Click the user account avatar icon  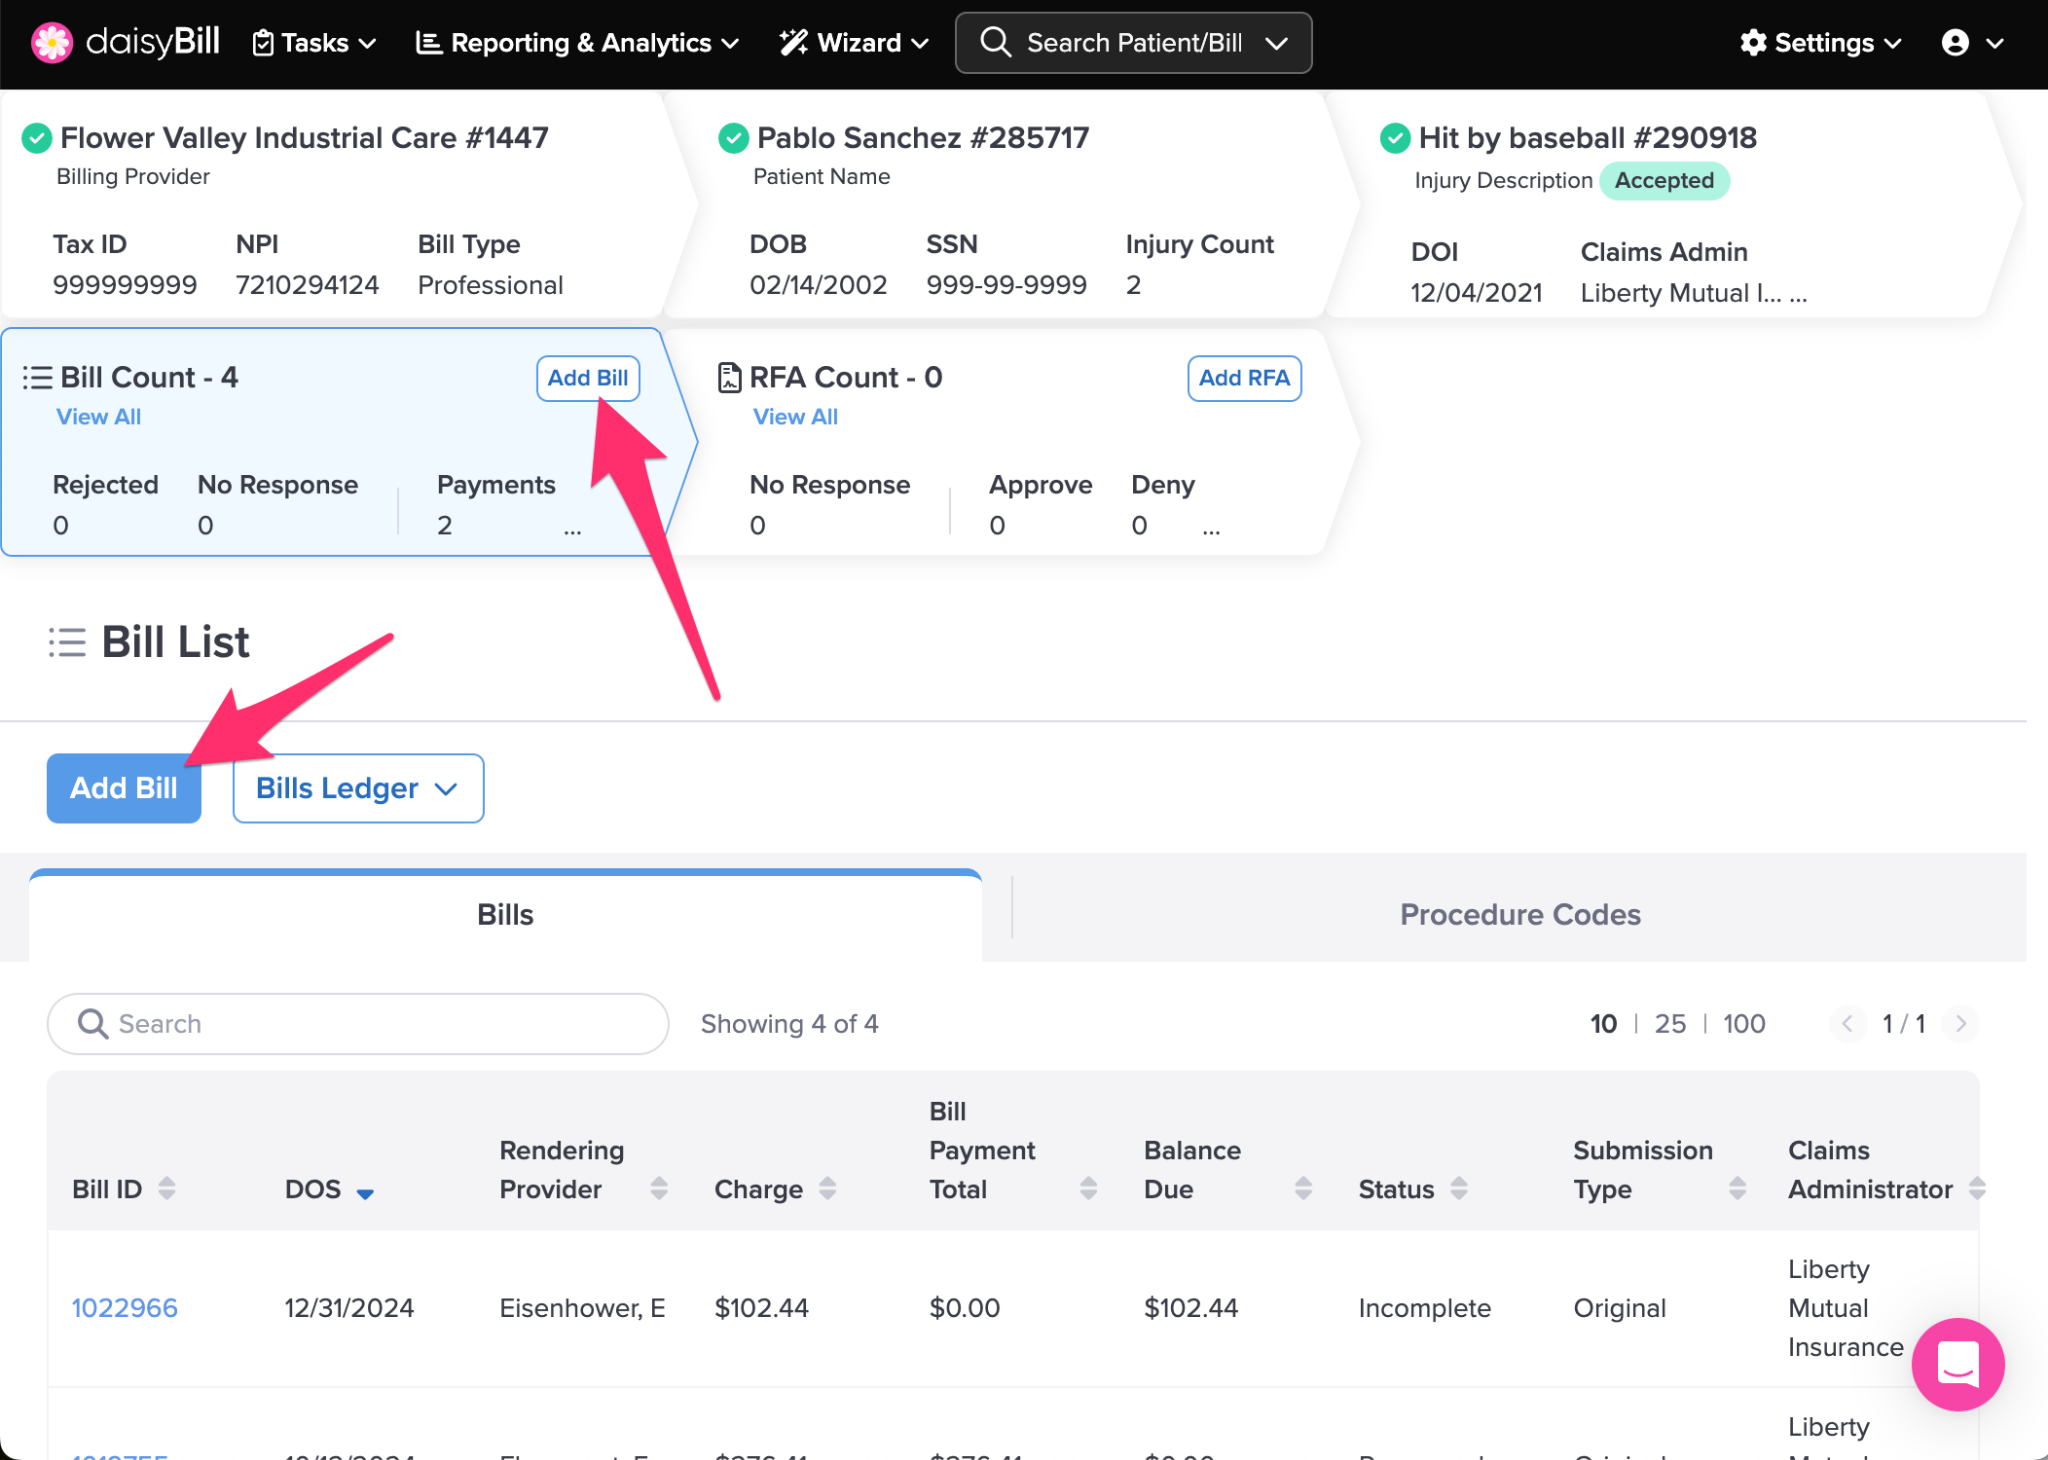(1955, 43)
